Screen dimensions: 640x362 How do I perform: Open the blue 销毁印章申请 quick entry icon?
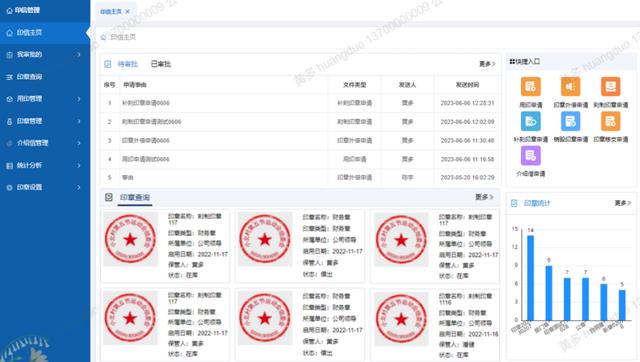click(x=570, y=121)
